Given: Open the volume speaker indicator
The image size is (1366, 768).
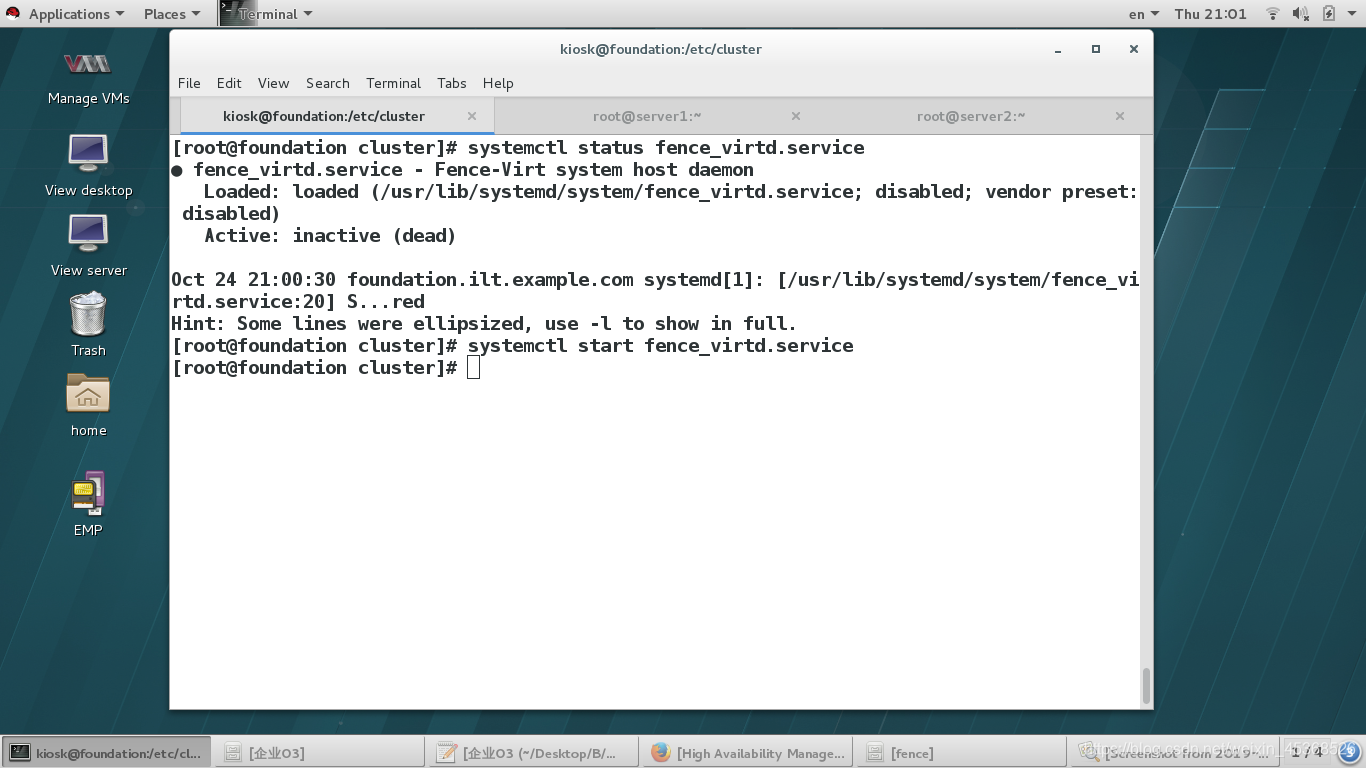Looking at the screenshot, I should click(1301, 13).
